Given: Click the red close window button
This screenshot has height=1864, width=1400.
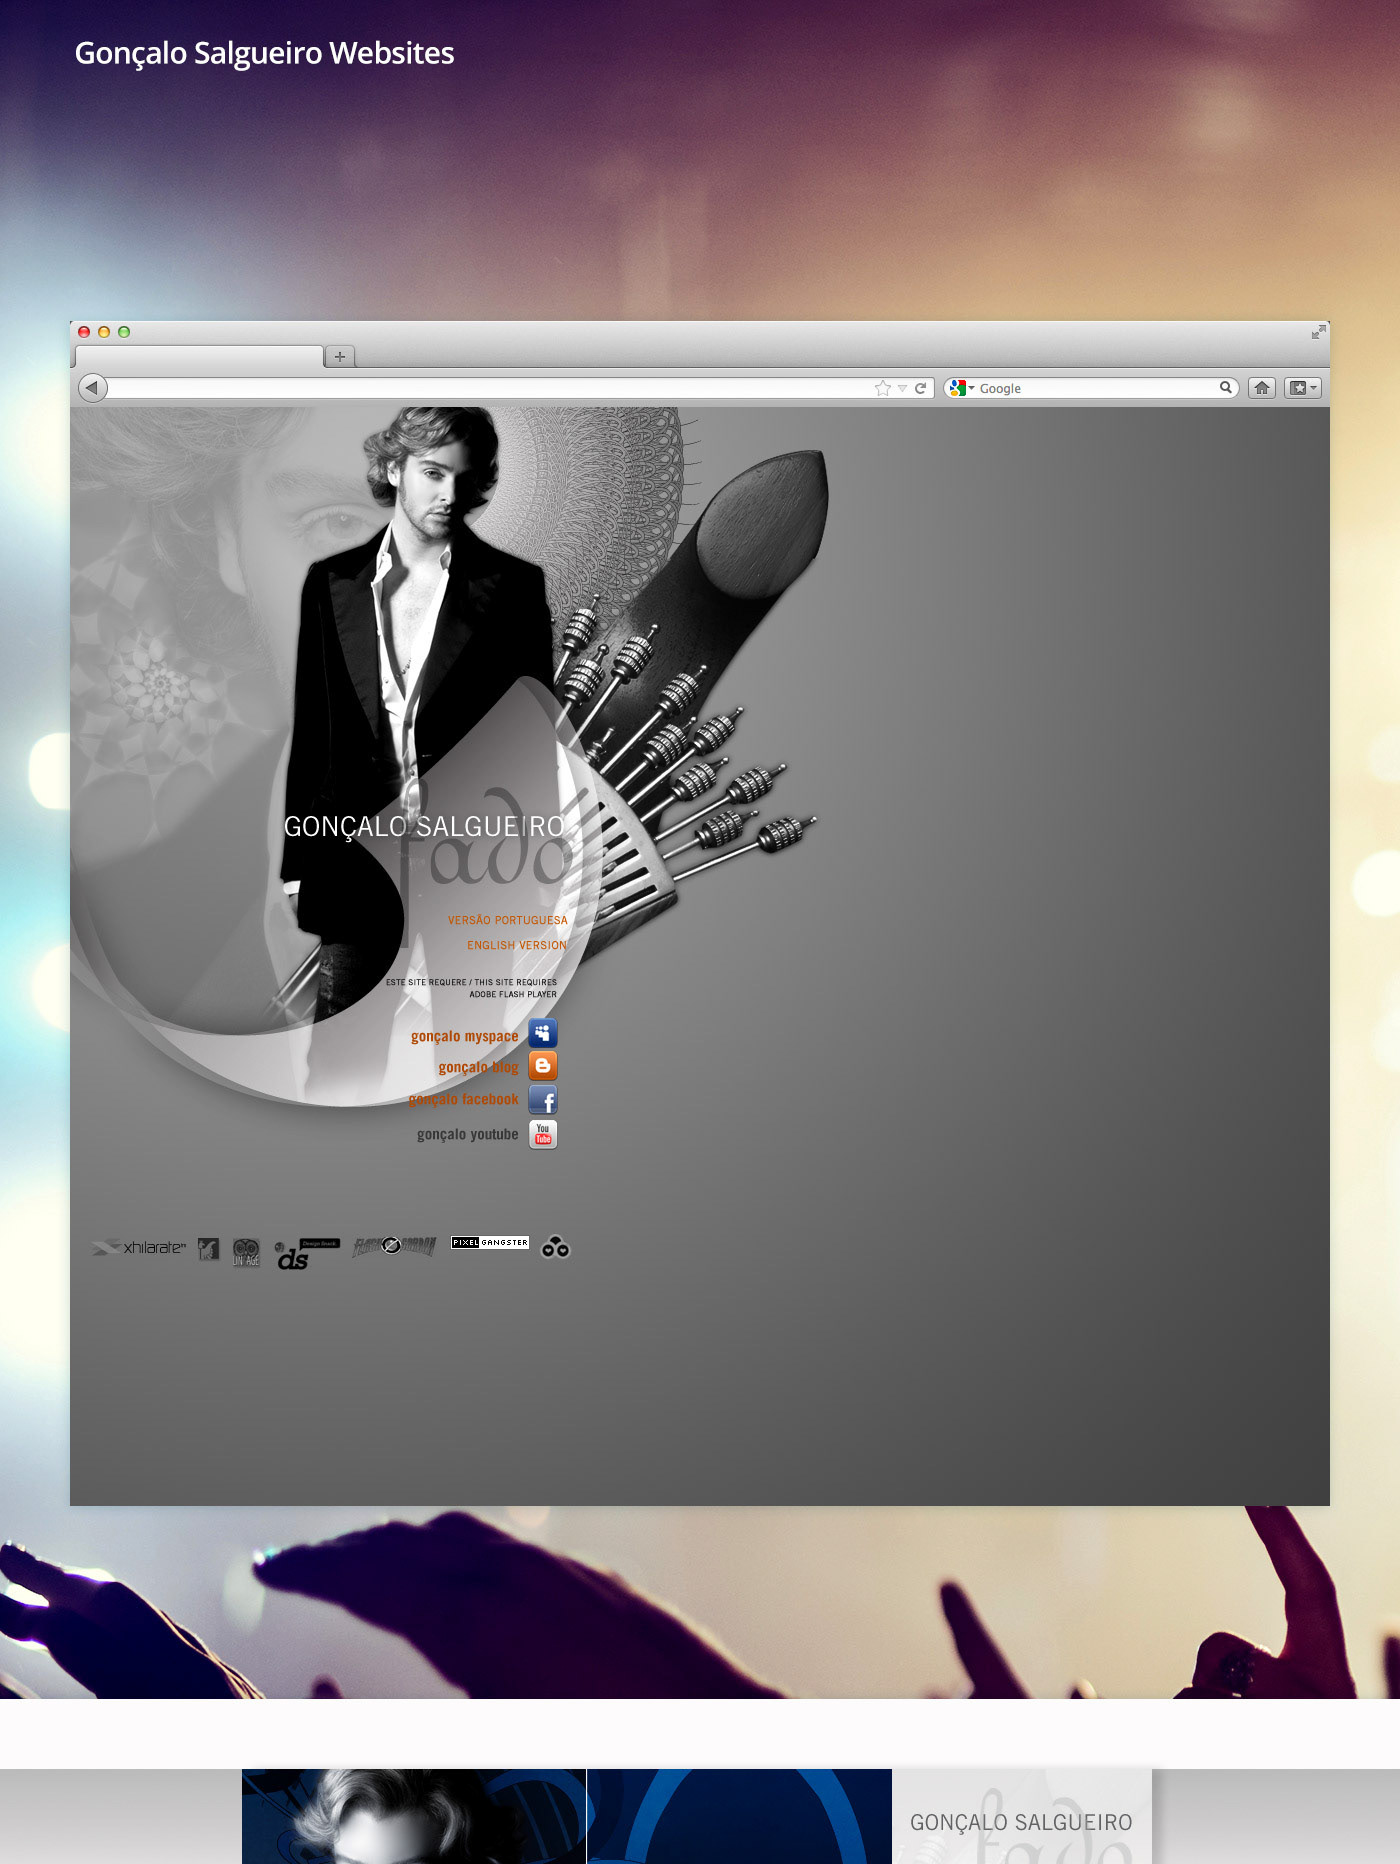Looking at the screenshot, I should point(84,332).
